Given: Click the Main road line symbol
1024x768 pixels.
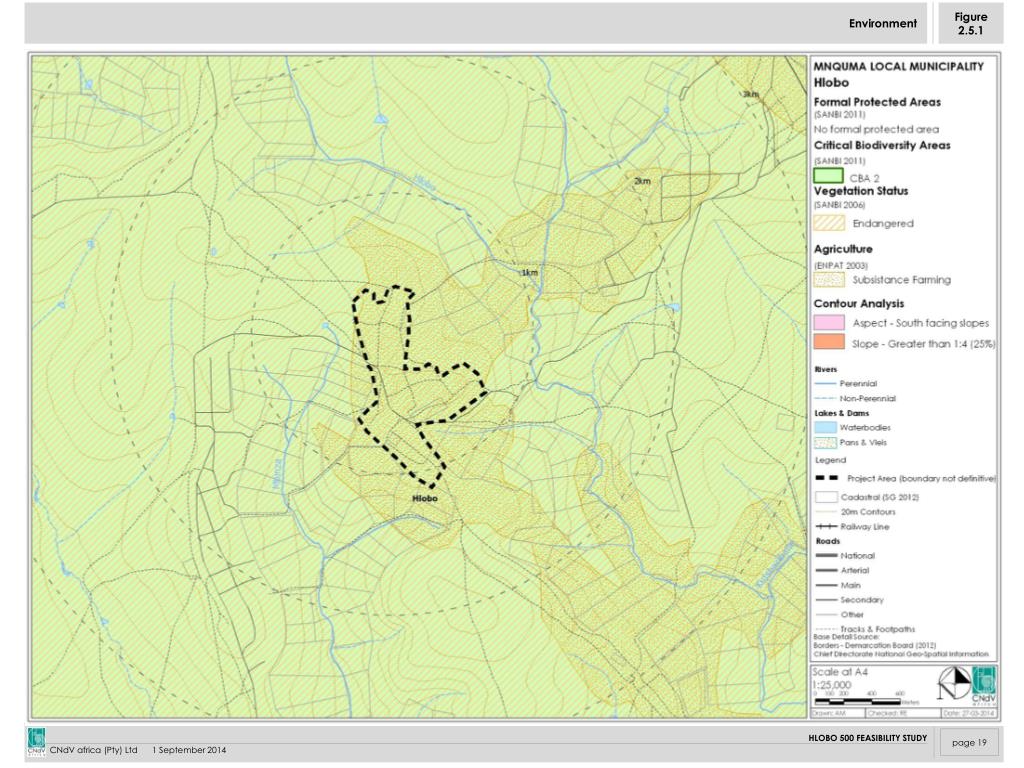Looking at the screenshot, I should (x=826, y=585).
